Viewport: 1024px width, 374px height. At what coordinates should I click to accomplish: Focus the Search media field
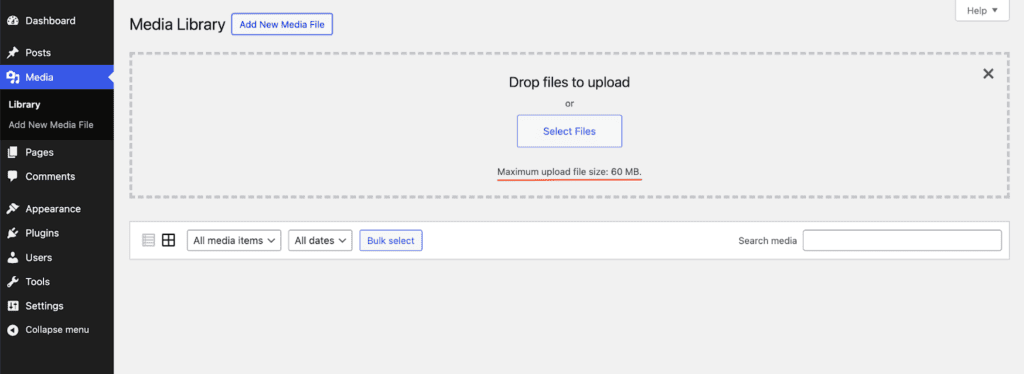tap(902, 240)
